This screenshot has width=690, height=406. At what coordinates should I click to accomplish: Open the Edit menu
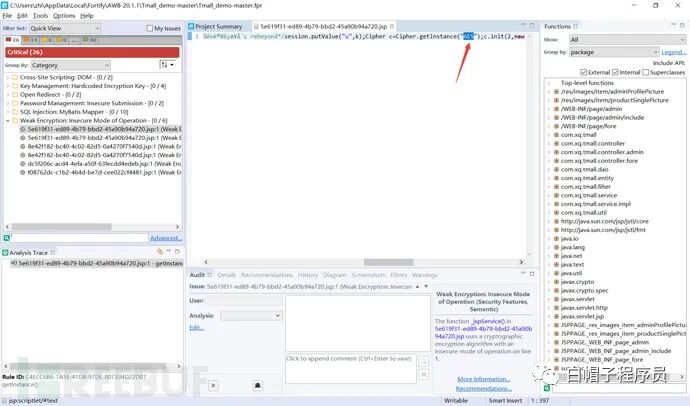coord(22,15)
